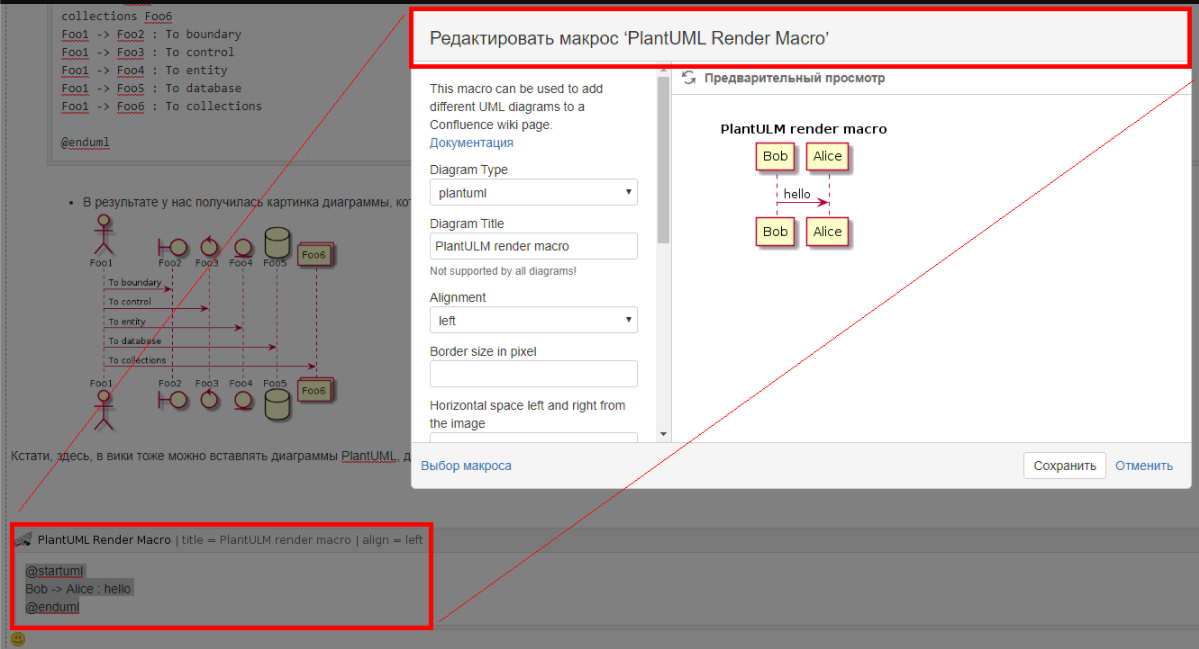Click the previewed Bob-Alice diagram
1199x649 pixels.
click(x=803, y=185)
